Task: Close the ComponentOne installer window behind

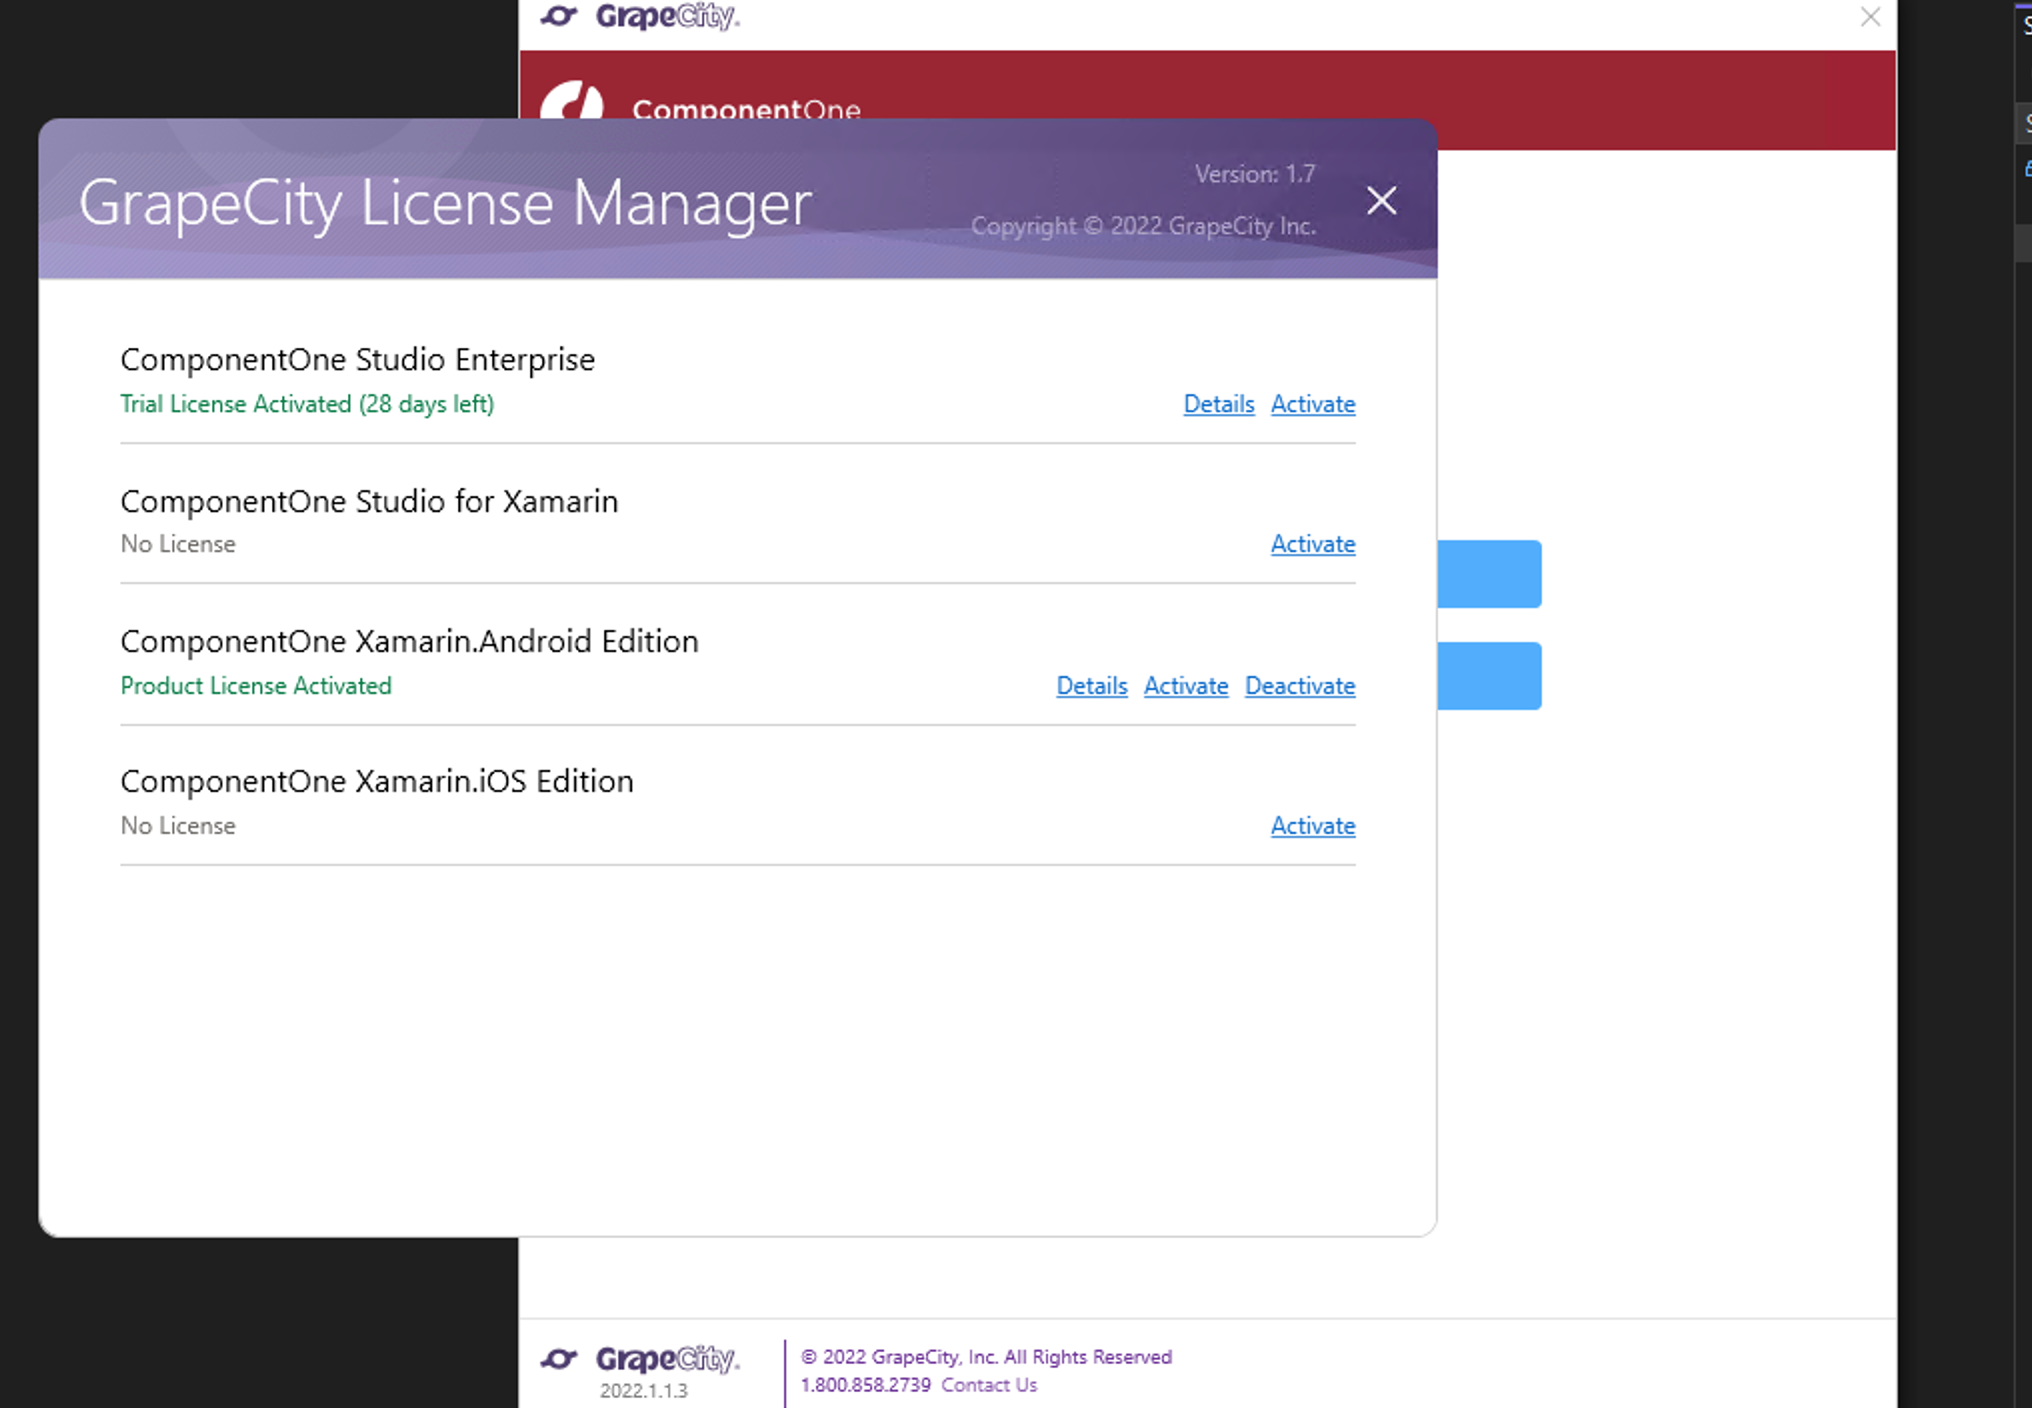Action: [1870, 17]
